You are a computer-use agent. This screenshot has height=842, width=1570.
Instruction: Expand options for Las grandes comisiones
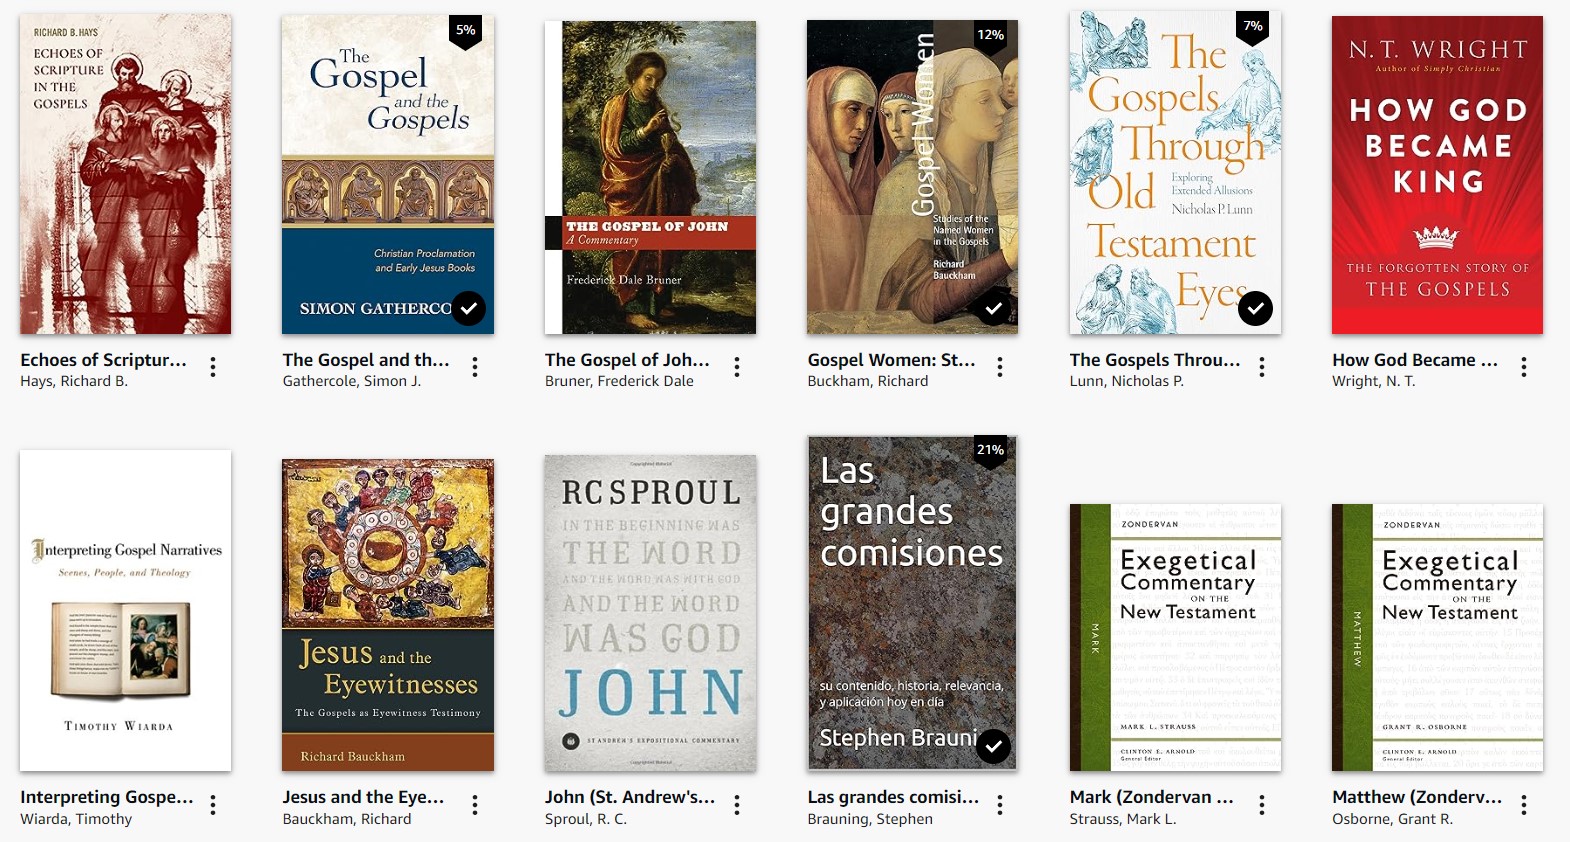point(1000,805)
